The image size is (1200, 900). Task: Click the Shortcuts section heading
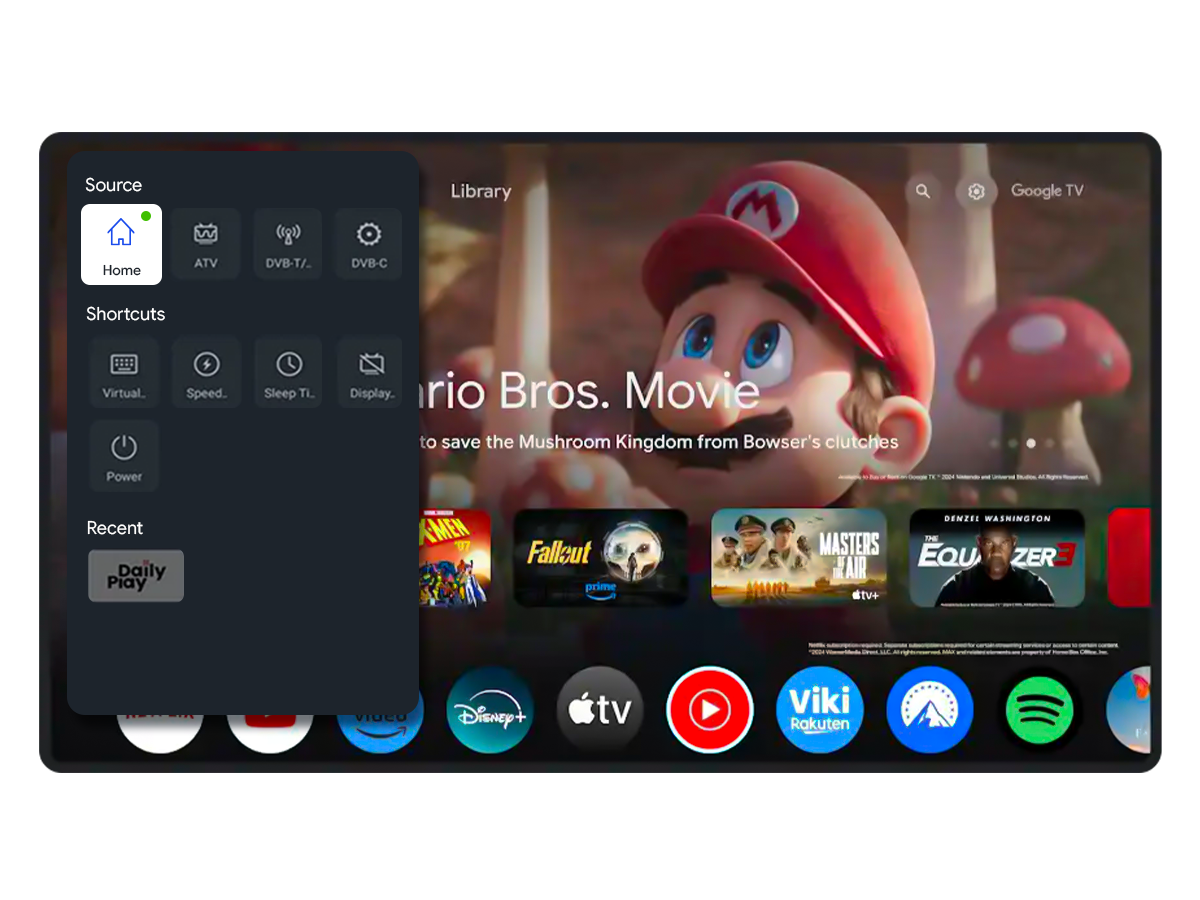tap(125, 314)
